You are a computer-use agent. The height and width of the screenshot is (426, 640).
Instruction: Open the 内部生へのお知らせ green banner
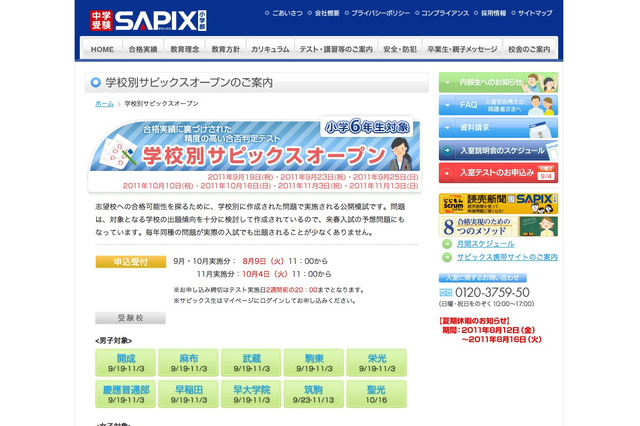coord(498,82)
